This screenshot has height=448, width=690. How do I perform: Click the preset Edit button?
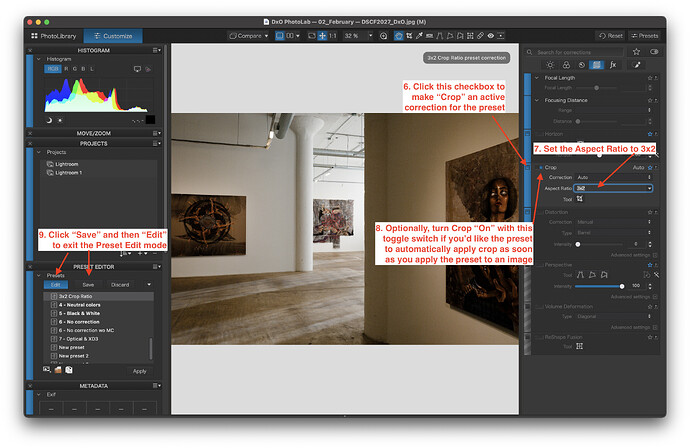(x=55, y=285)
